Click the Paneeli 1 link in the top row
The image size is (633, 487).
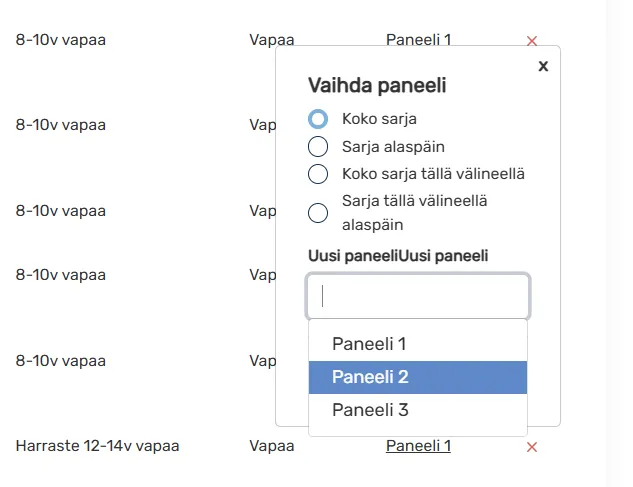418,40
